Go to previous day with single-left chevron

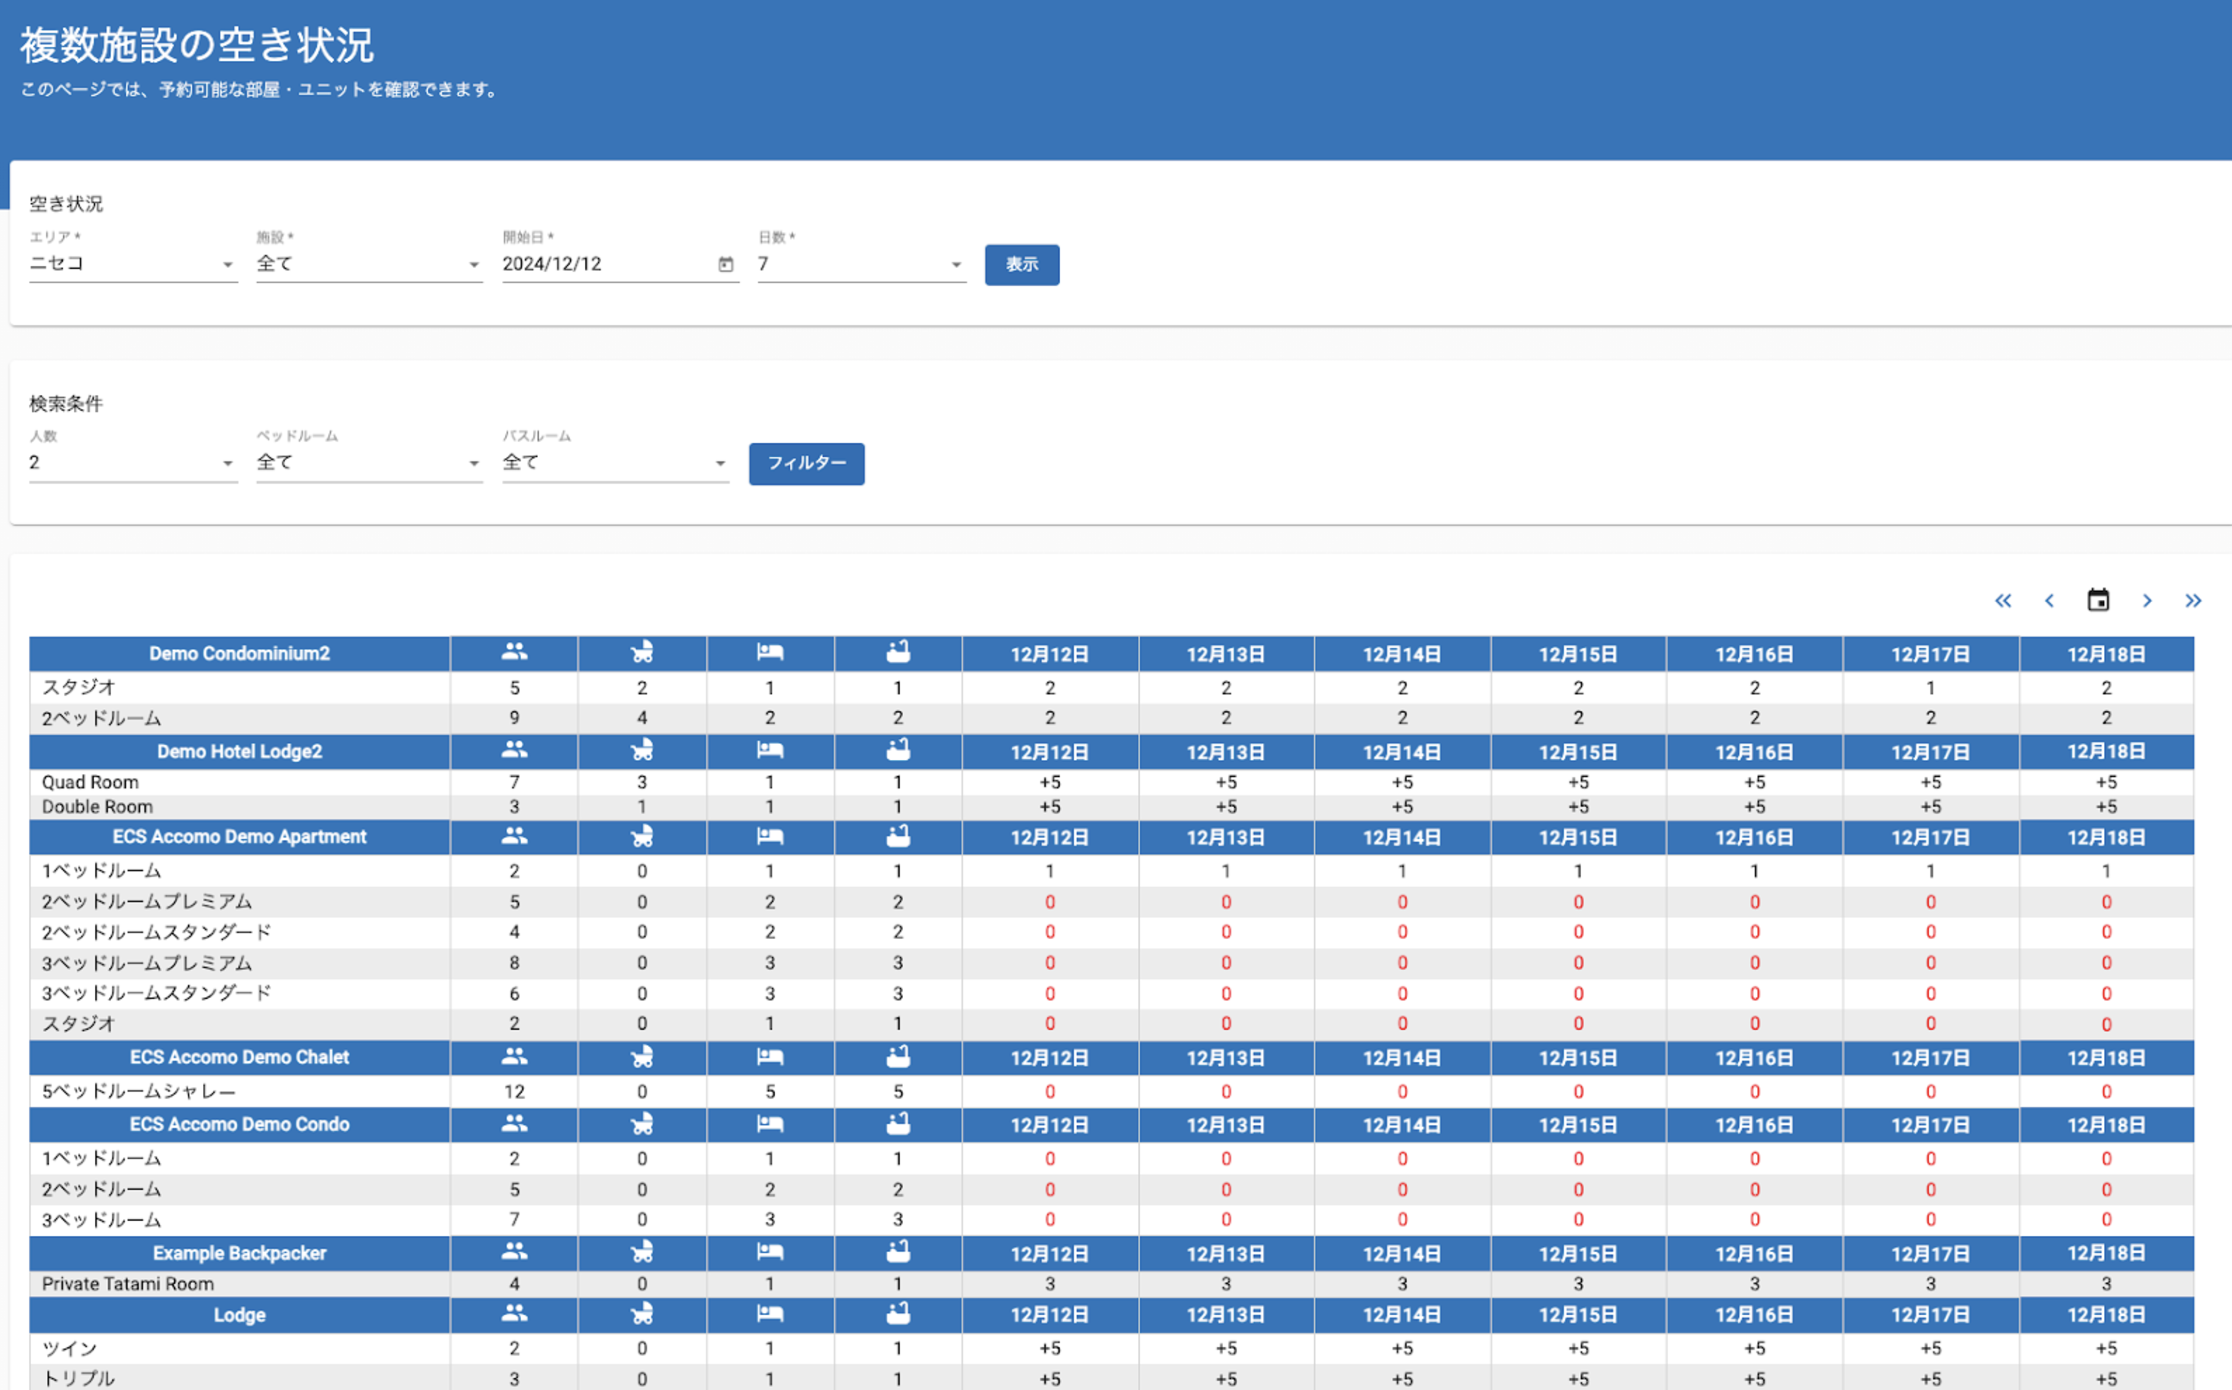pos(2049,601)
